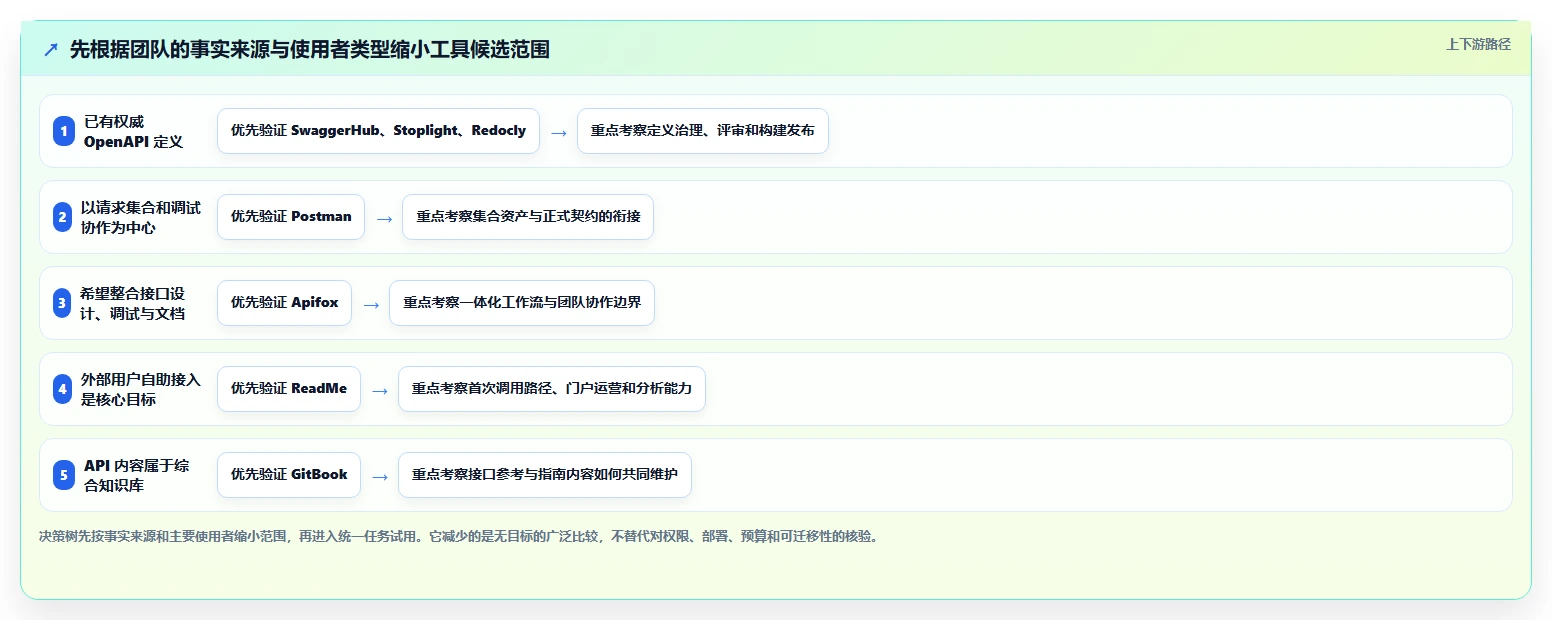1552x620 pixels.
Task: Select the 优先验证 GitBook chip
Action: (289, 475)
